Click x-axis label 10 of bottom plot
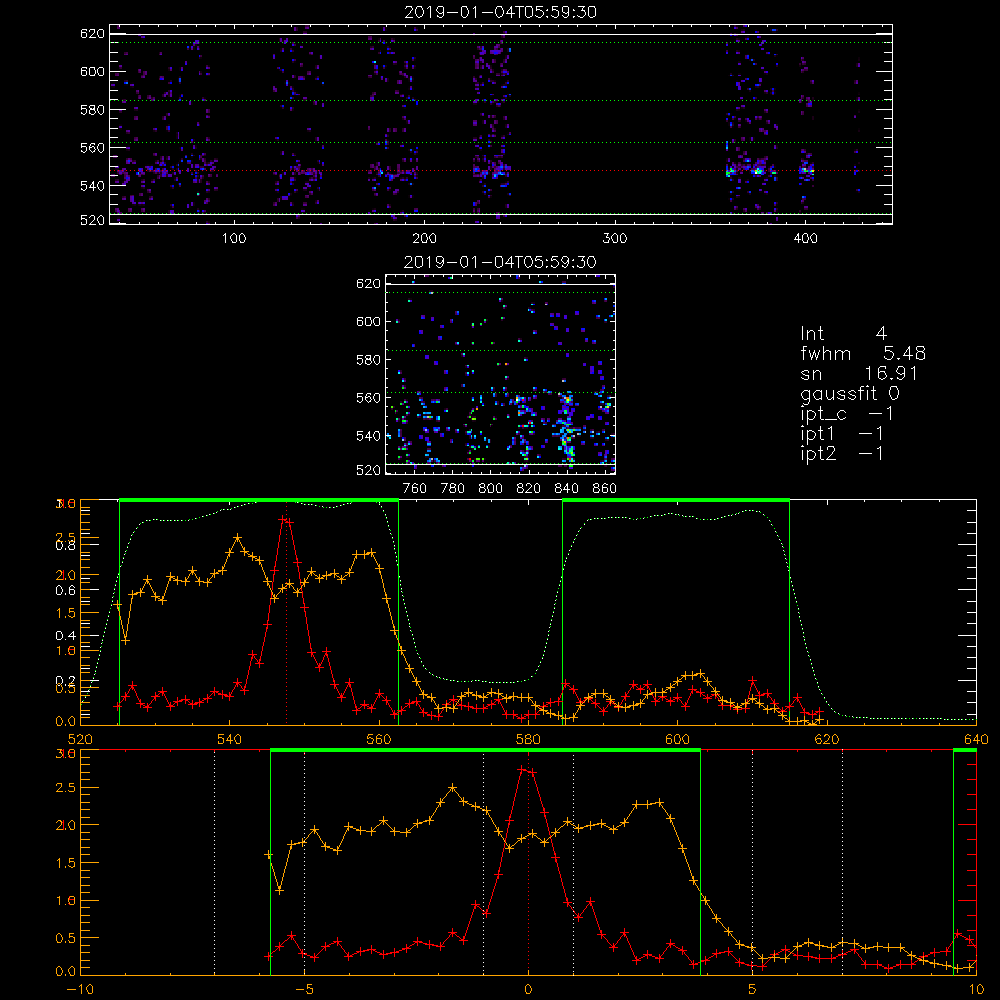Viewport: 1000px width, 1000px height. (x=976, y=990)
